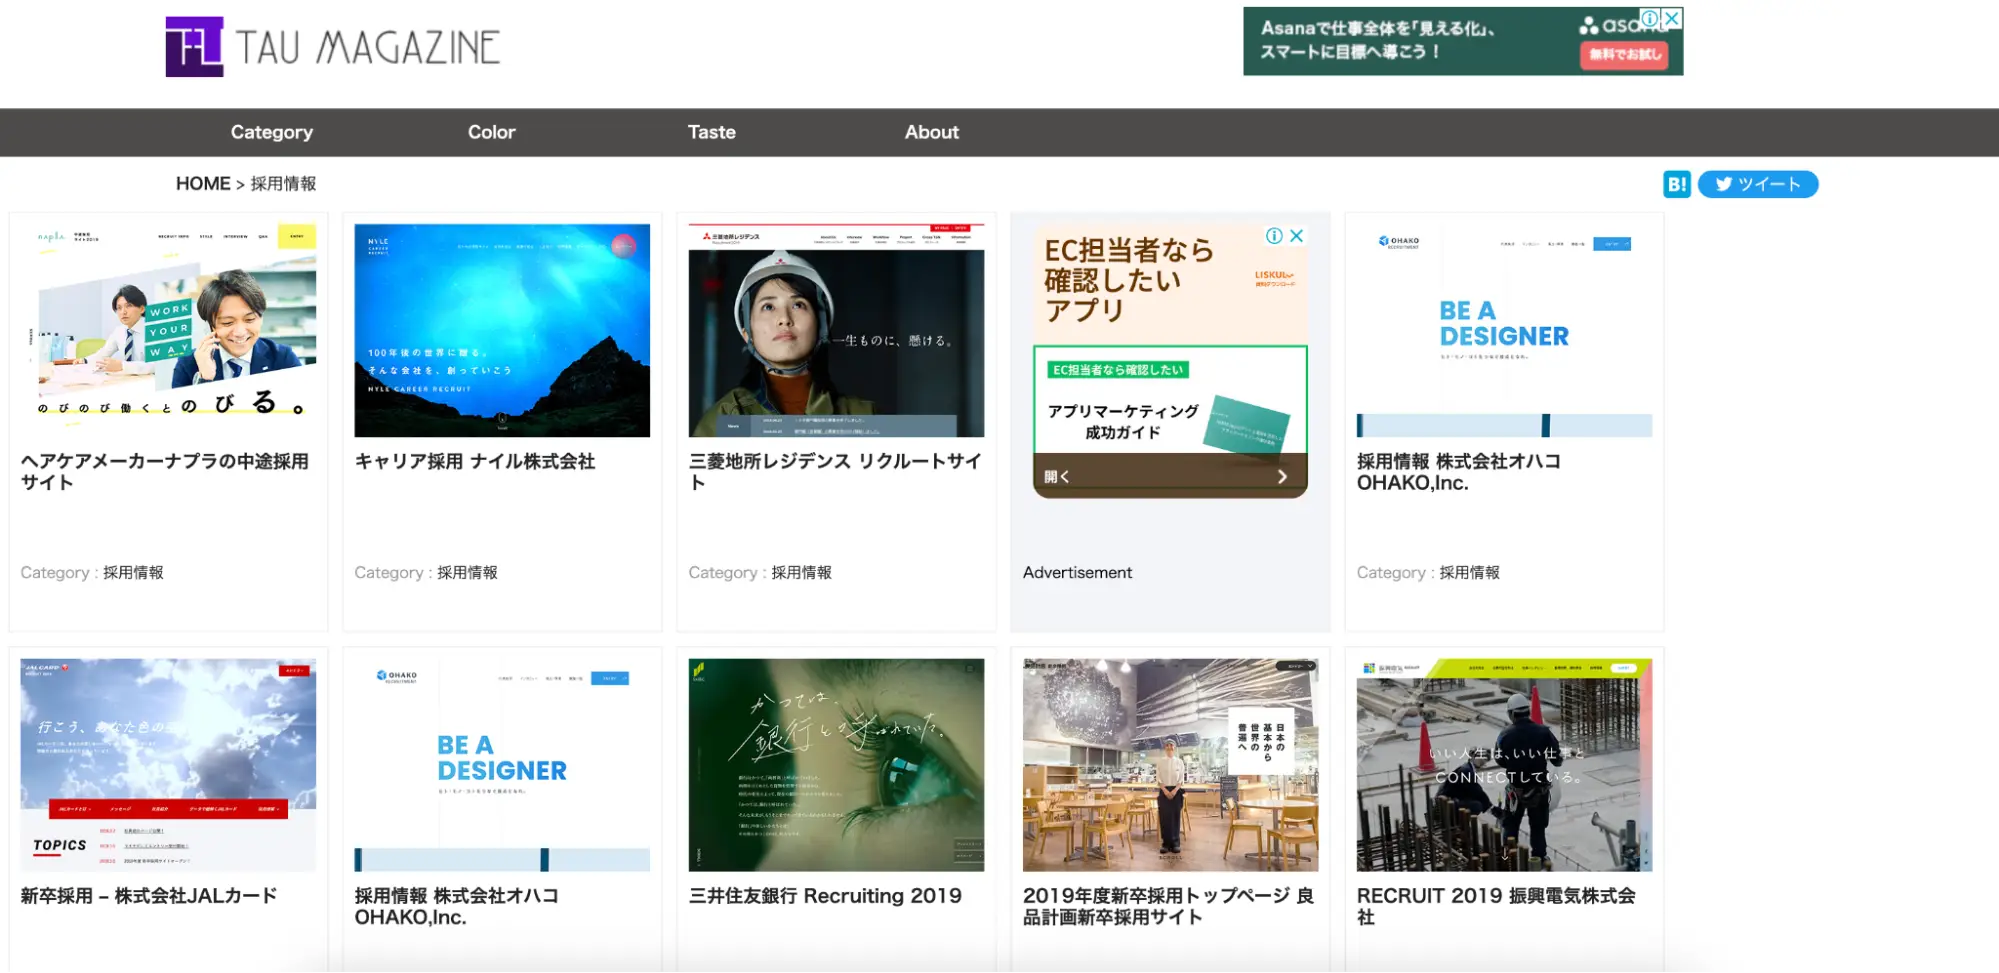
Task: Open the Category menu
Action: click(x=272, y=132)
